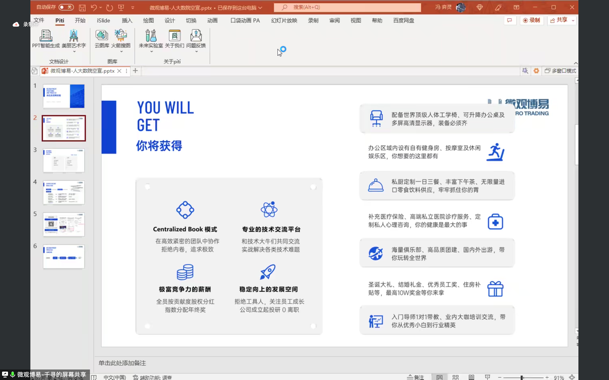Click the 多窗口模式 button
The width and height of the screenshot is (609, 380).
coord(560,71)
